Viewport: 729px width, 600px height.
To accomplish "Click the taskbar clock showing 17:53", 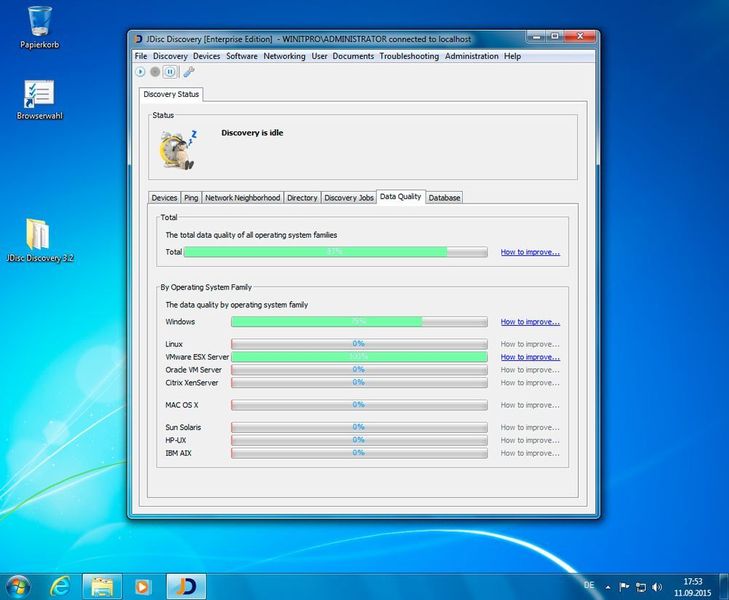I will (693, 587).
